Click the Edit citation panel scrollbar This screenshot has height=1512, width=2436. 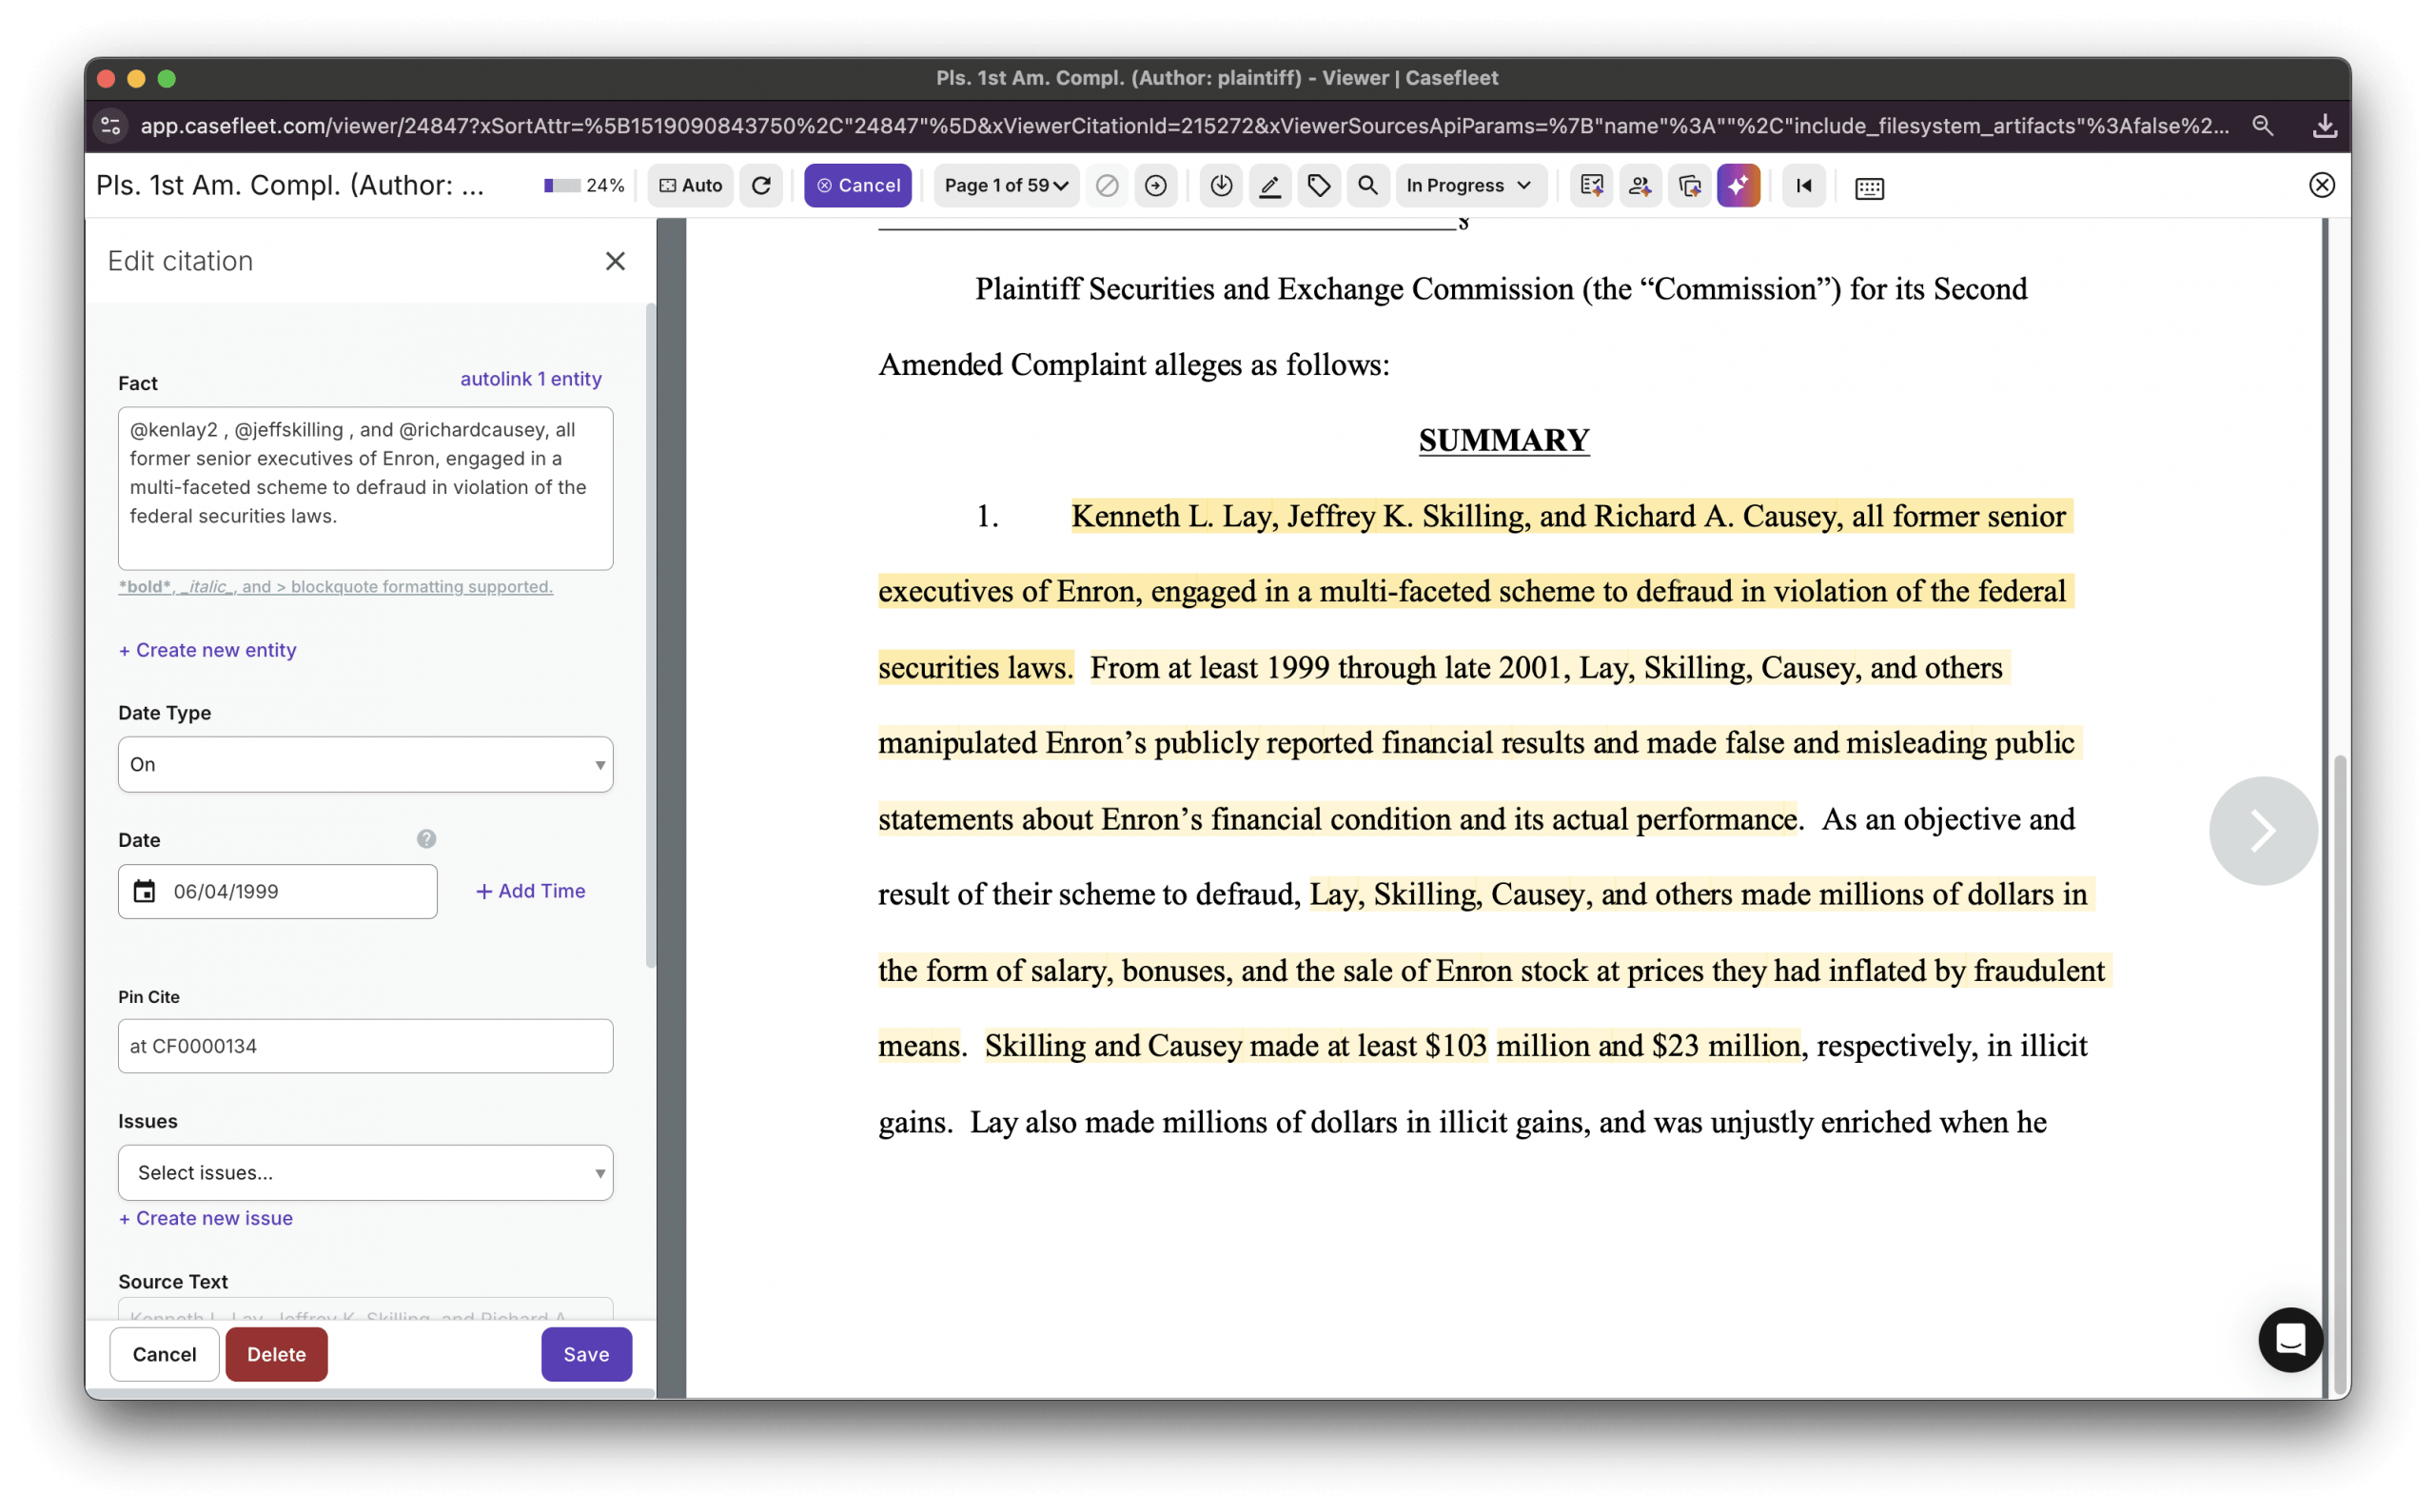click(x=650, y=638)
